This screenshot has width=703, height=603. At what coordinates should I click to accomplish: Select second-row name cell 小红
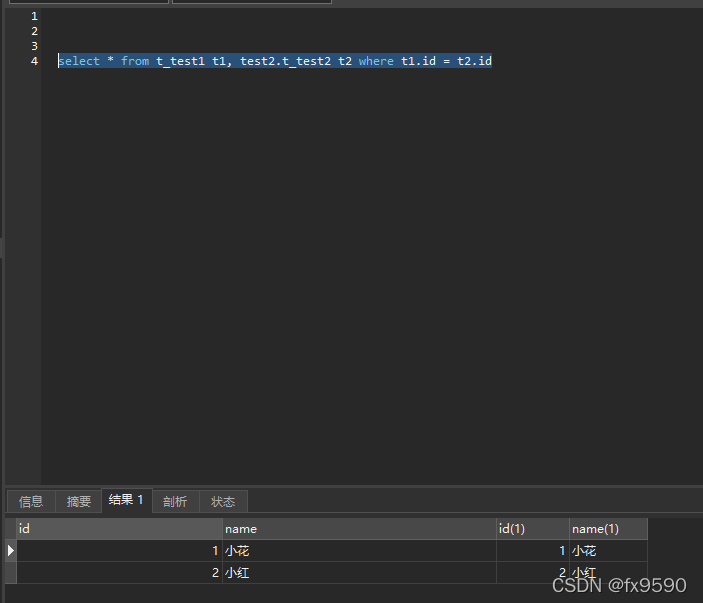pyautogui.click(x=358, y=573)
